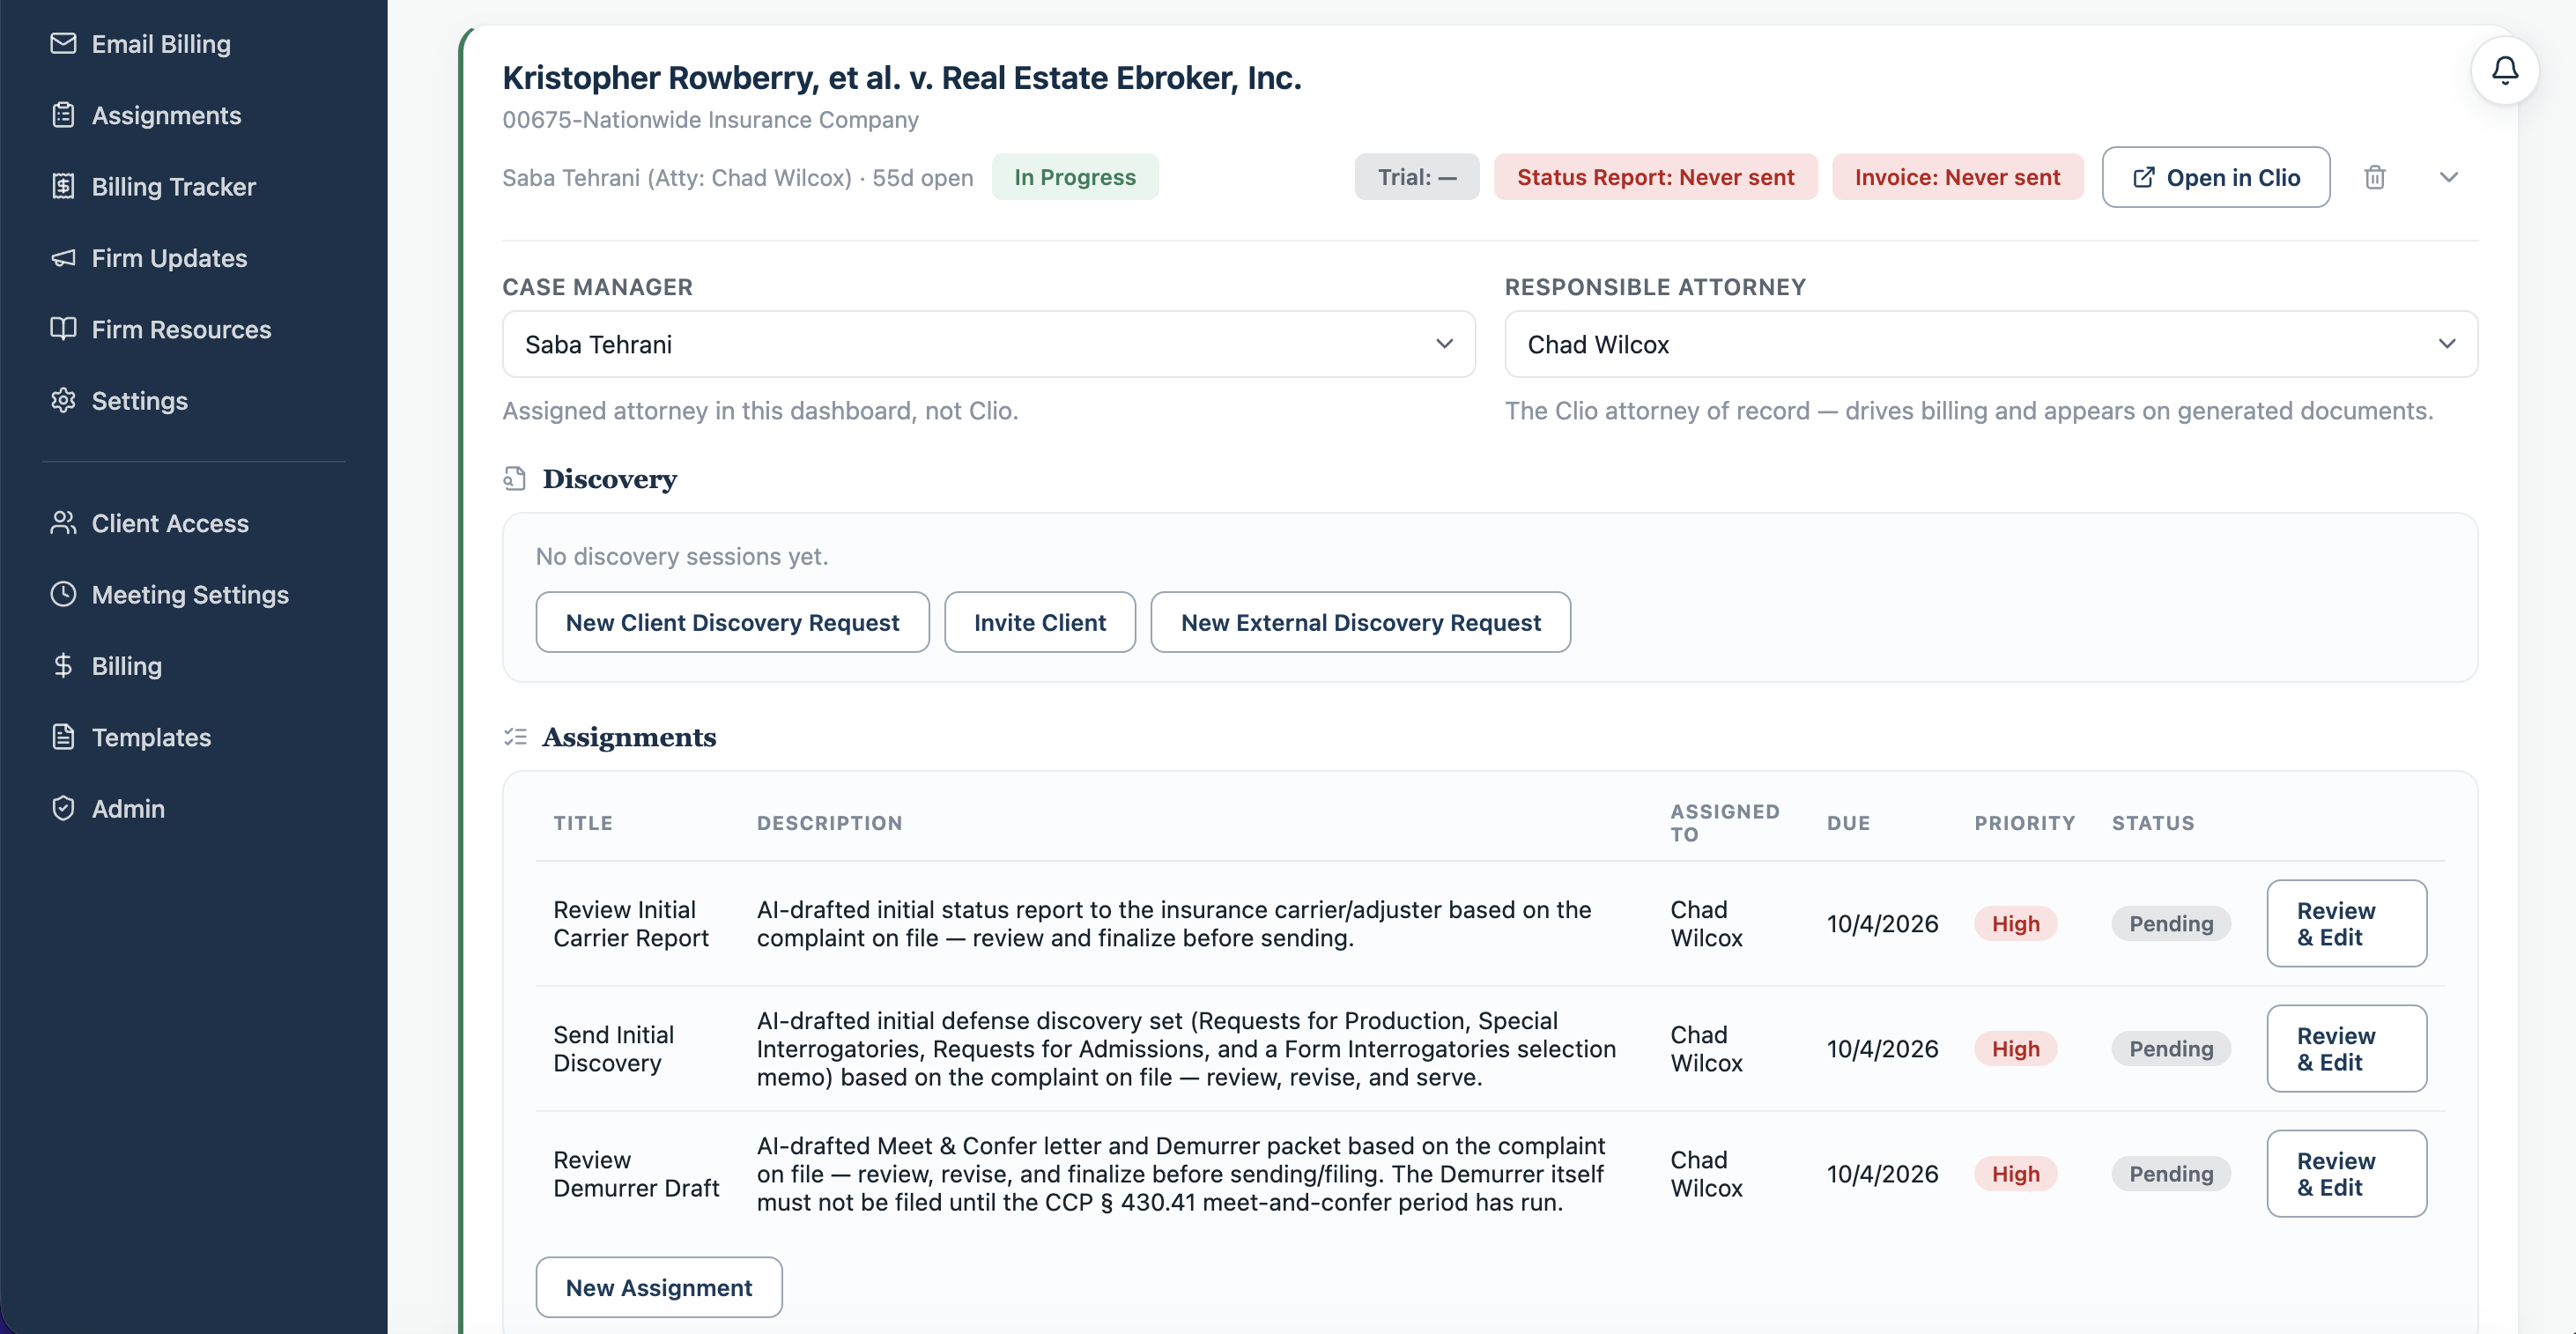Click New Client Discovery Request
The image size is (2576, 1334).
732,622
